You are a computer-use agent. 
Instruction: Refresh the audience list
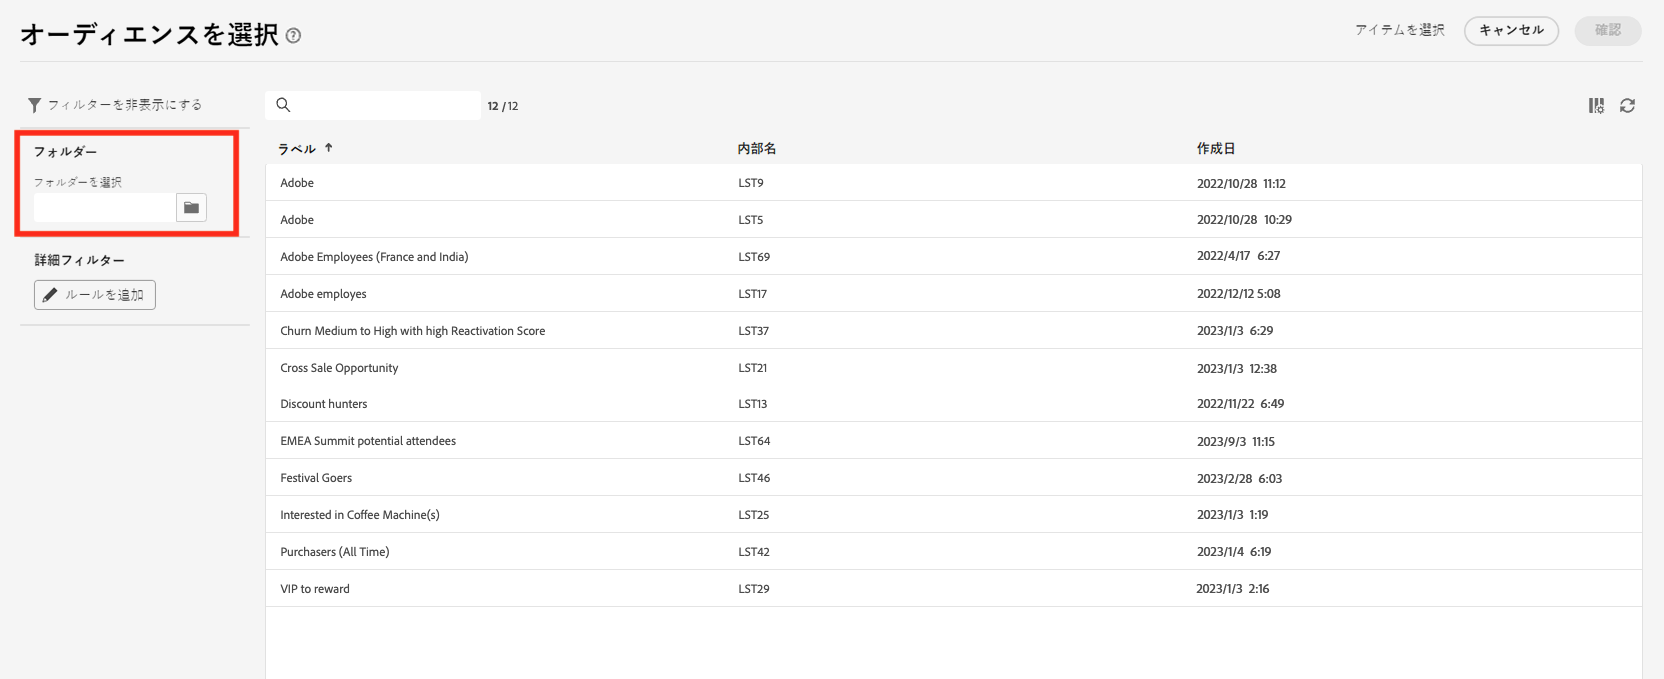(x=1627, y=106)
